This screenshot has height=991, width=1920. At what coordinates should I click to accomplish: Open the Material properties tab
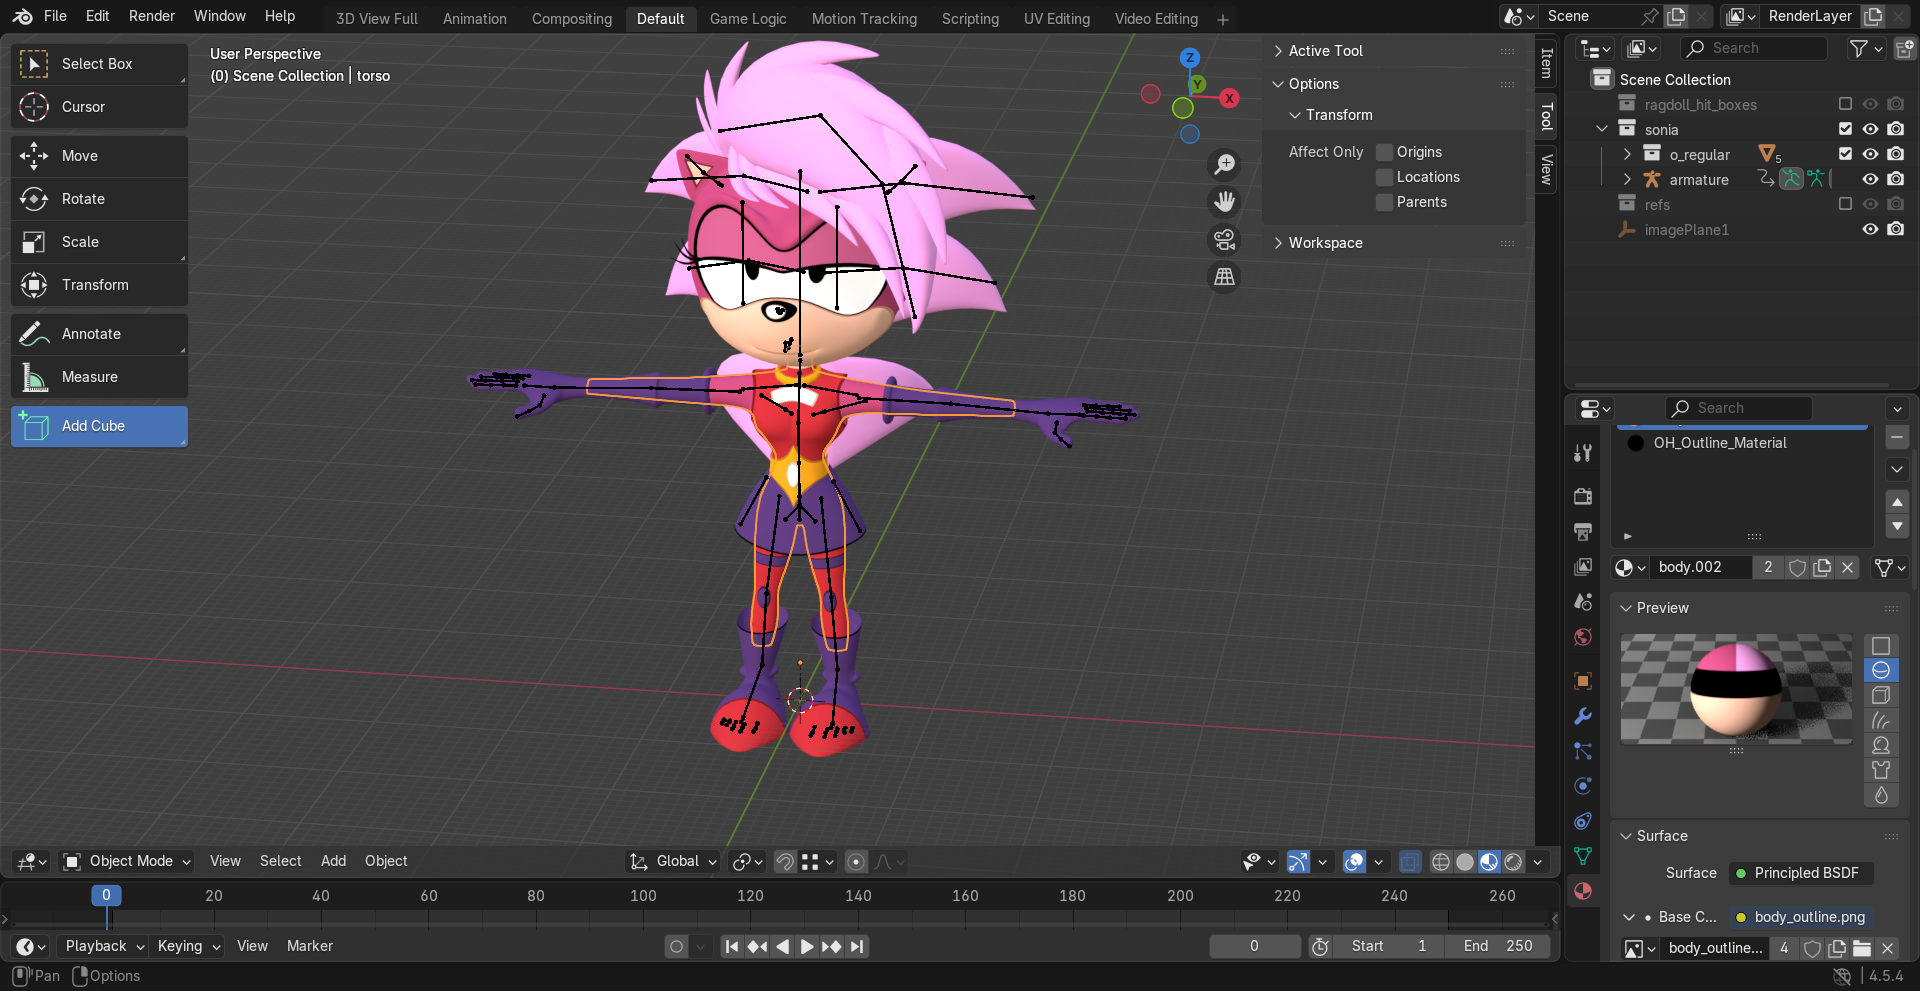point(1583,891)
